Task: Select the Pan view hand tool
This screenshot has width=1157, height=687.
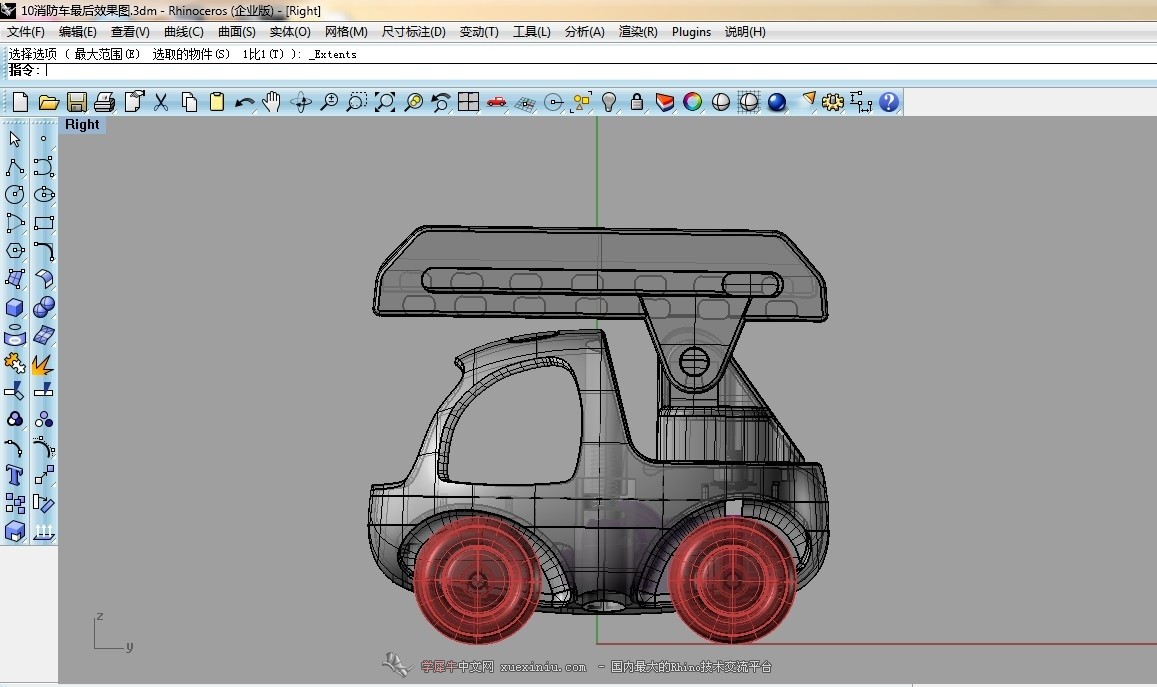Action: tap(272, 102)
